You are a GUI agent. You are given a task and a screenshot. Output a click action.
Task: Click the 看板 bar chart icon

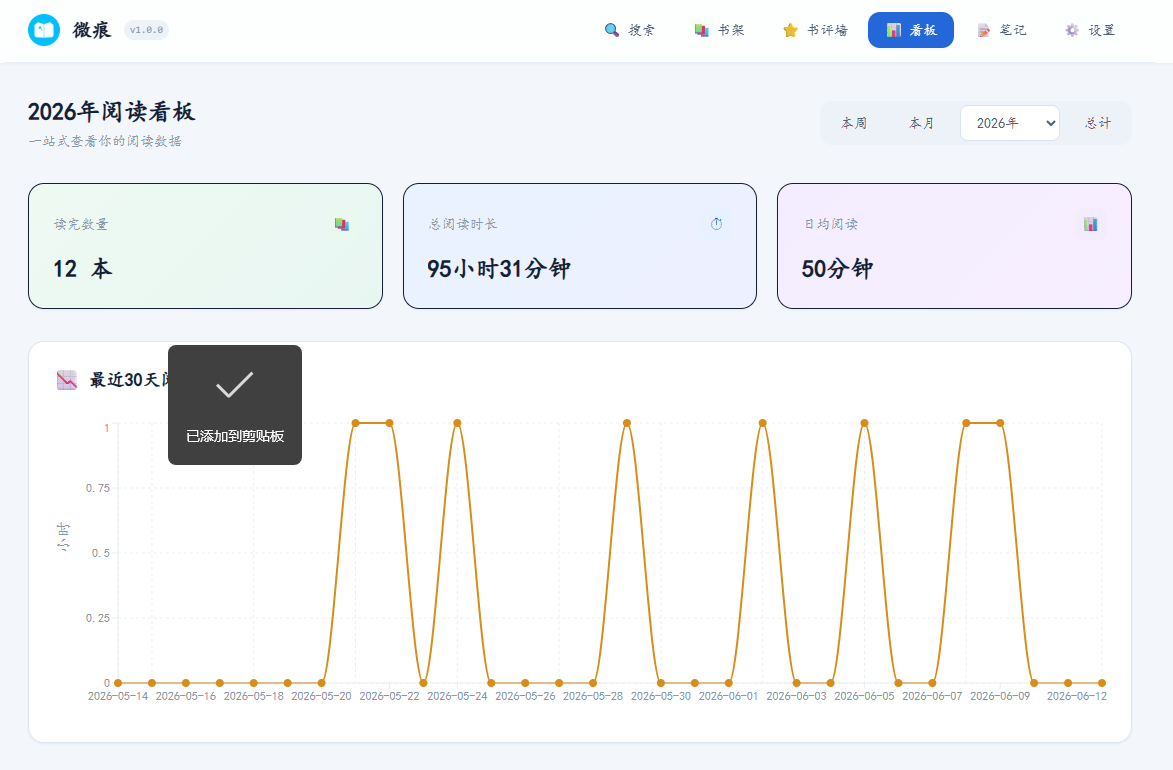click(x=893, y=30)
